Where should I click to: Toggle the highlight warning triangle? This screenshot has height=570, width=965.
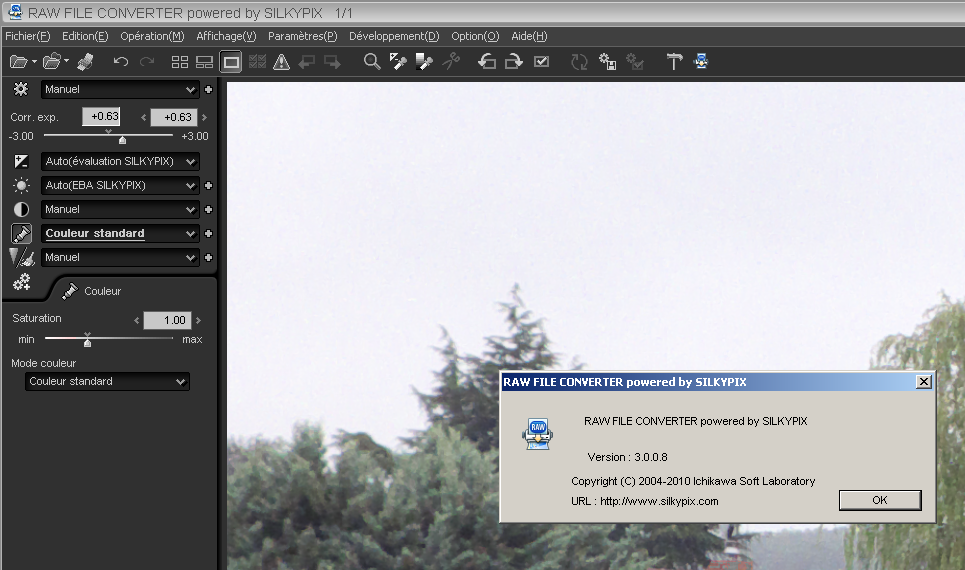[x=281, y=62]
